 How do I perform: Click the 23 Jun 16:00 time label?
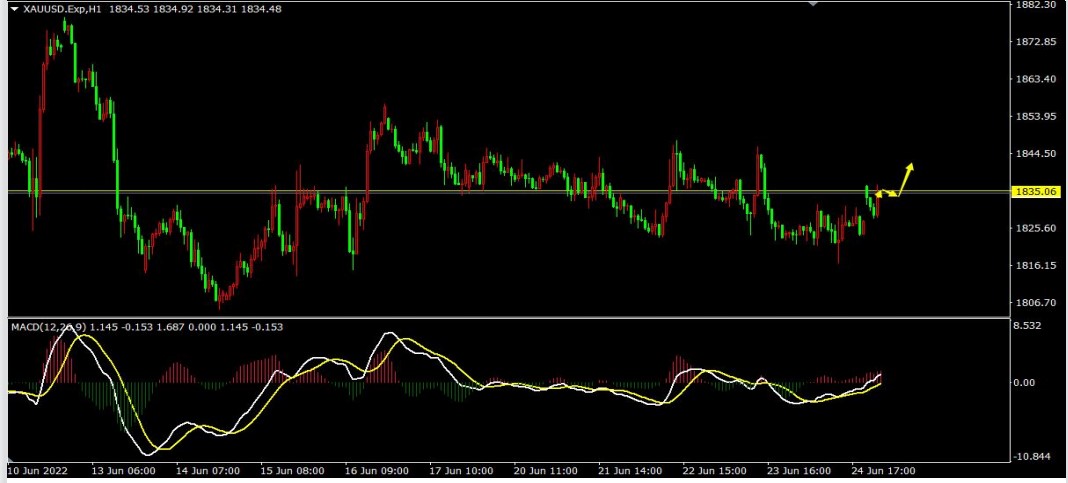coord(800,471)
